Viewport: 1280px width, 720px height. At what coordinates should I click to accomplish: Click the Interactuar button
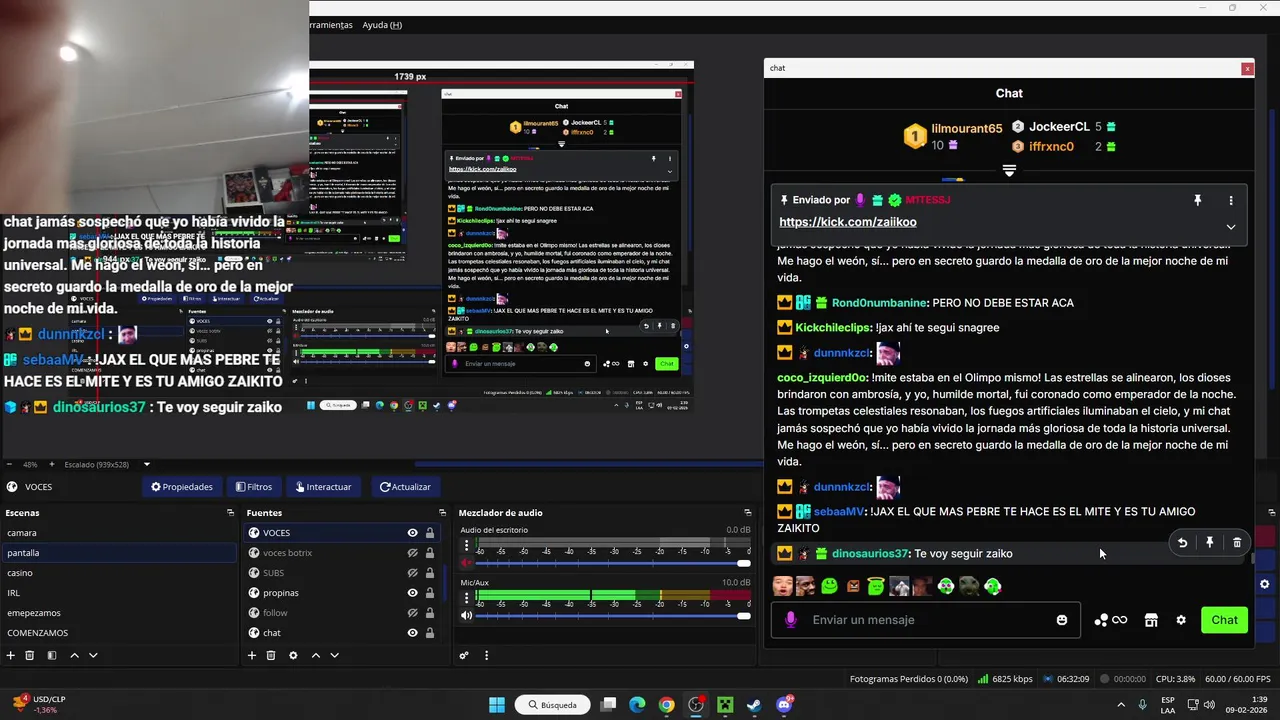coord(323,487)
